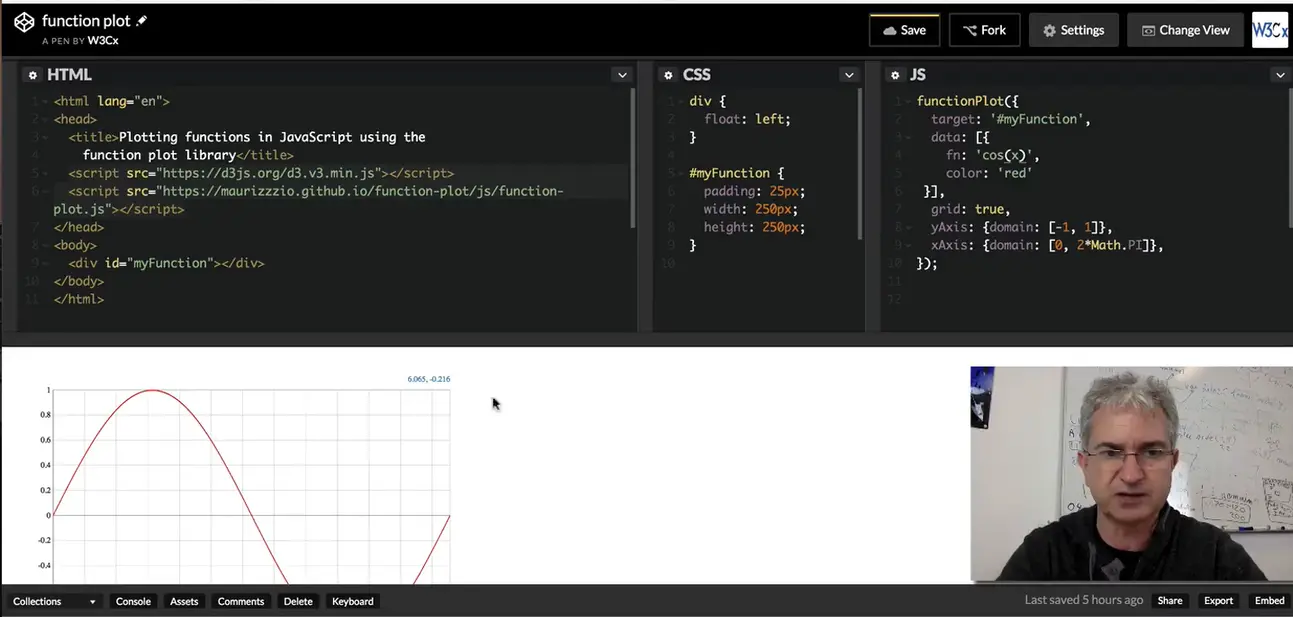Edit pen title using pencil icon

point(142,20)
